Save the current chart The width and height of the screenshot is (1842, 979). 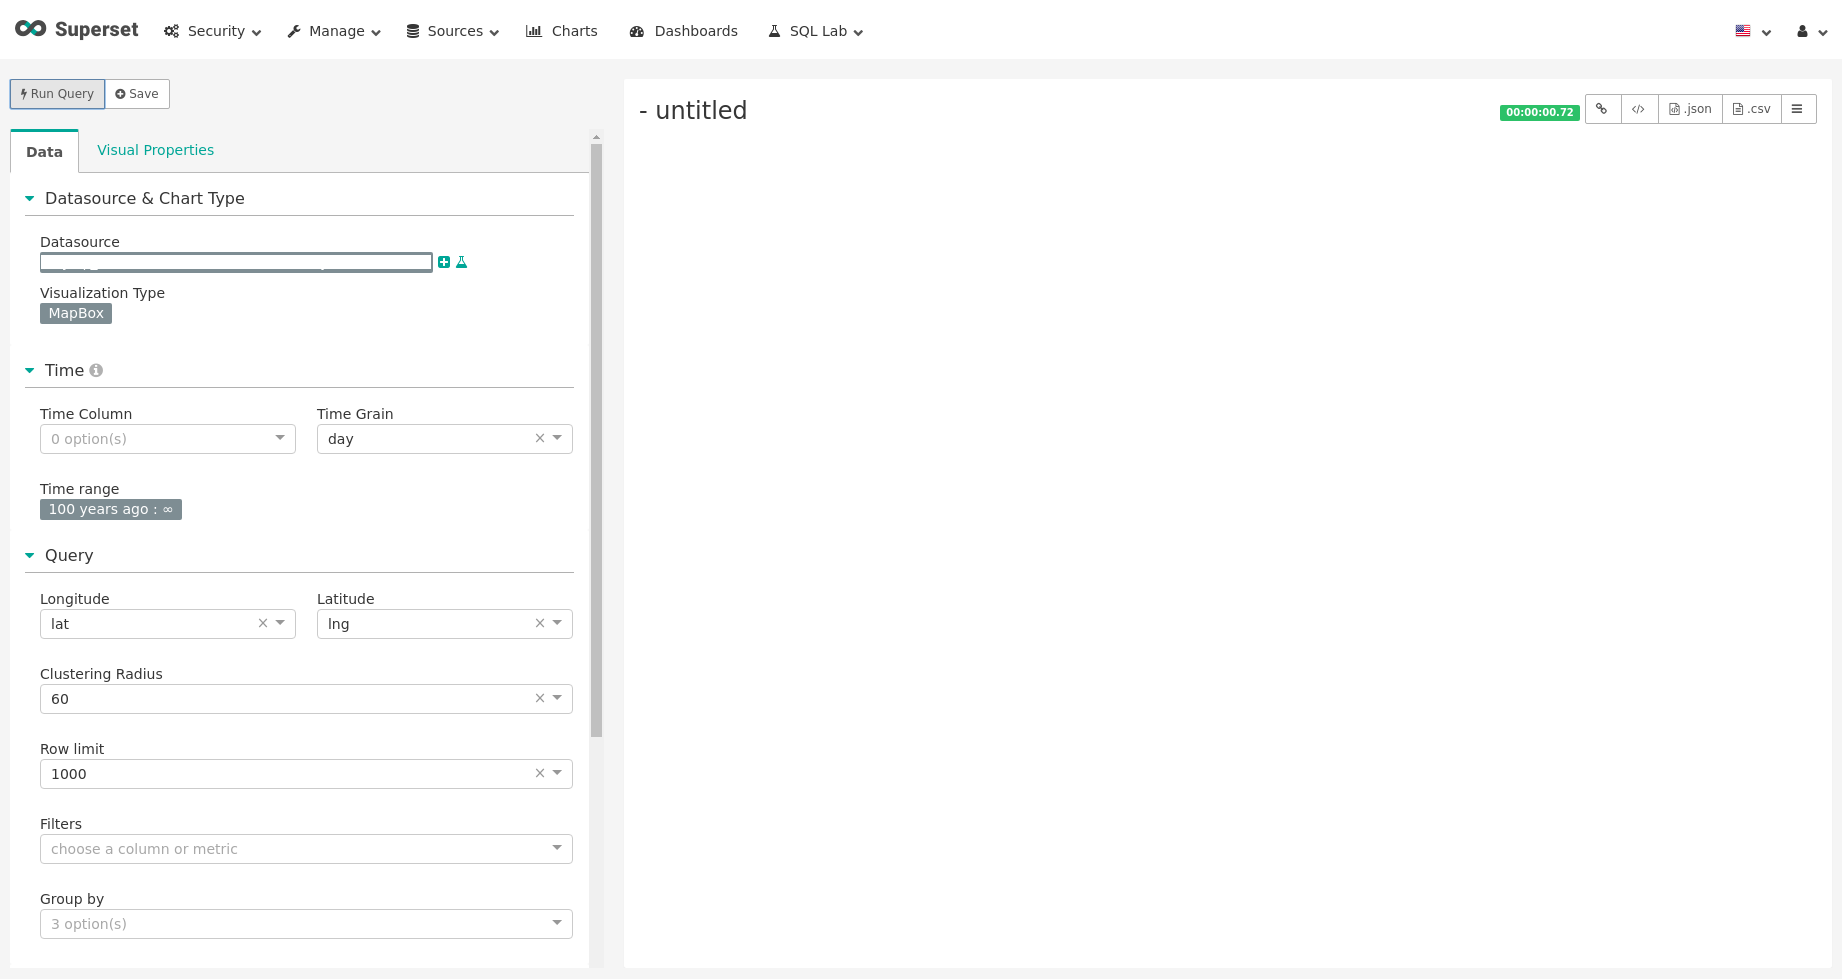(137, 93)
